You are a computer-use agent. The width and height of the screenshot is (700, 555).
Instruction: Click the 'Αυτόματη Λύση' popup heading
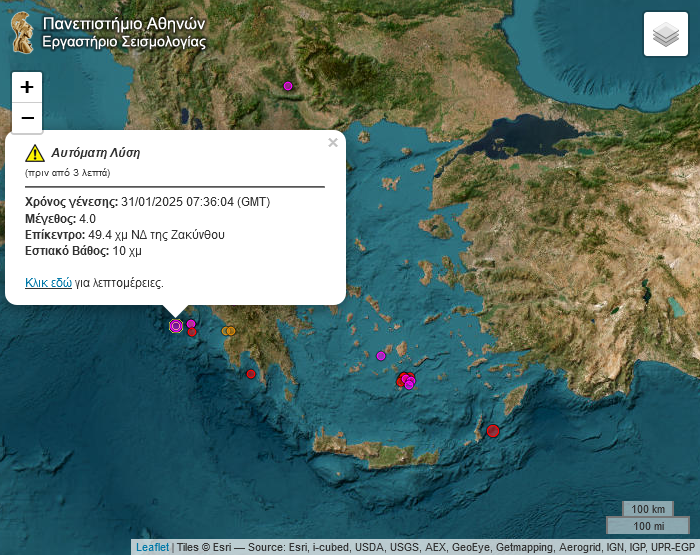pos(96,153)
